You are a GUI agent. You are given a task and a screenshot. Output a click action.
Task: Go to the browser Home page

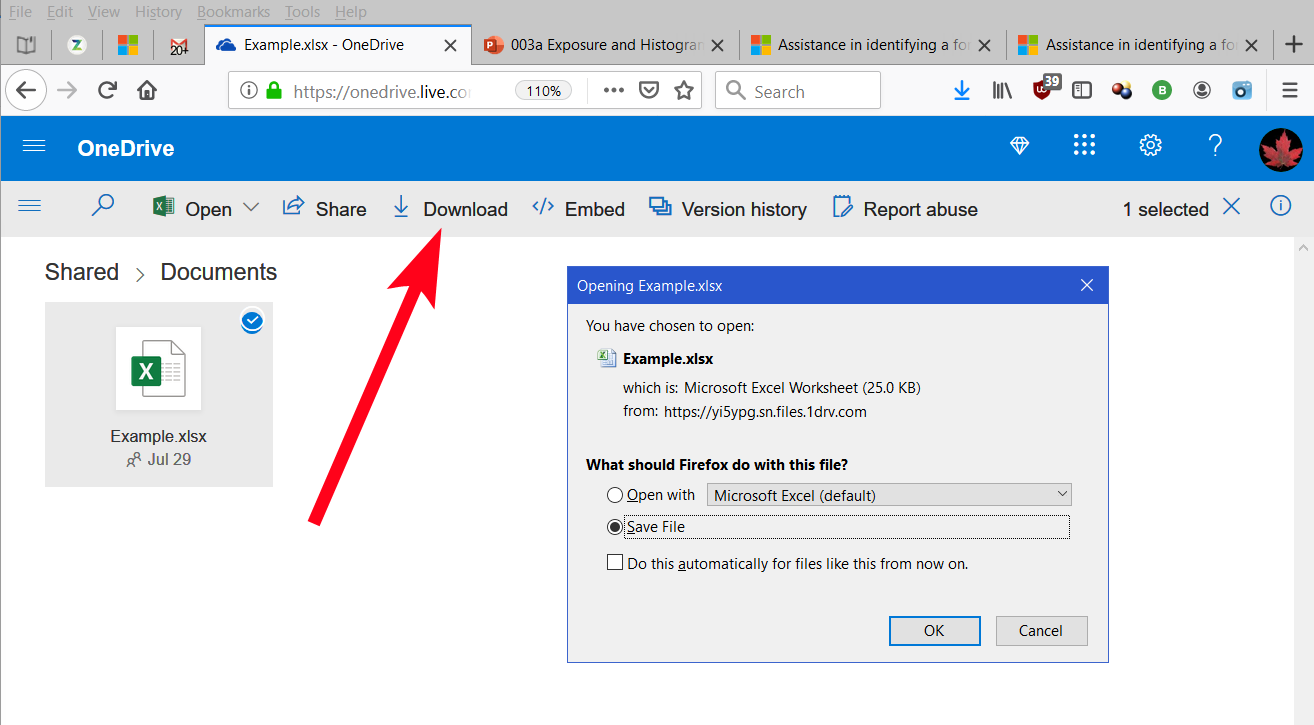(x=147, y=91)
